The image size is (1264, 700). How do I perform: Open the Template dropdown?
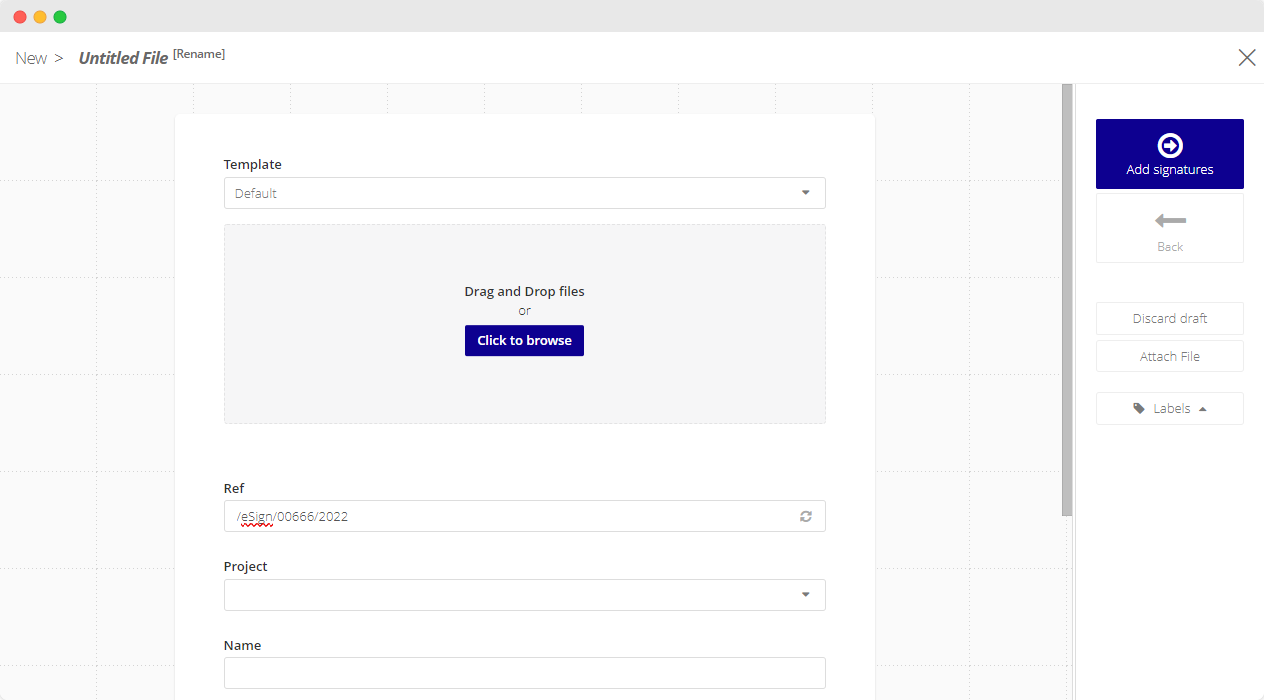coord(524,193)
